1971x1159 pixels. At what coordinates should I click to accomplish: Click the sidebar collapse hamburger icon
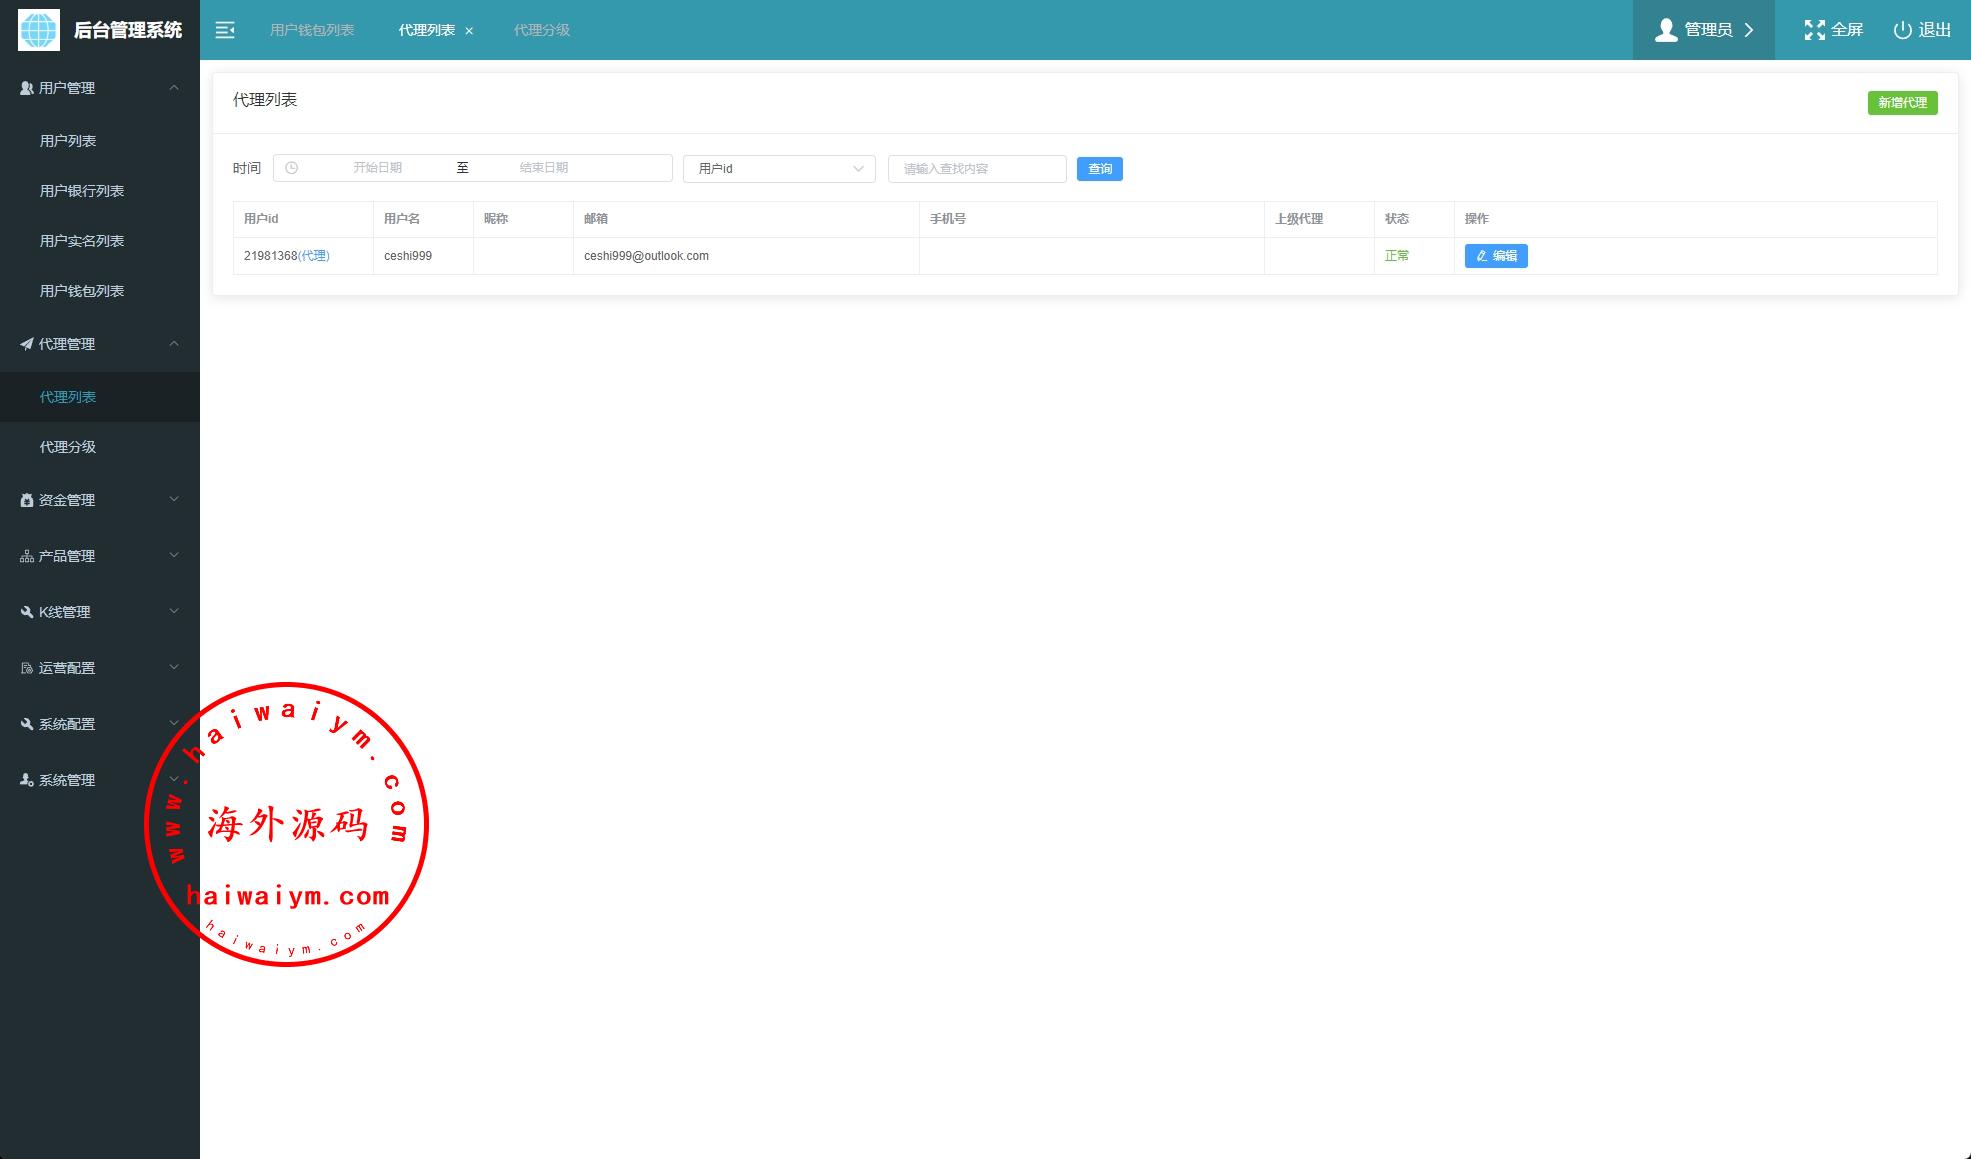pos(225,30)
